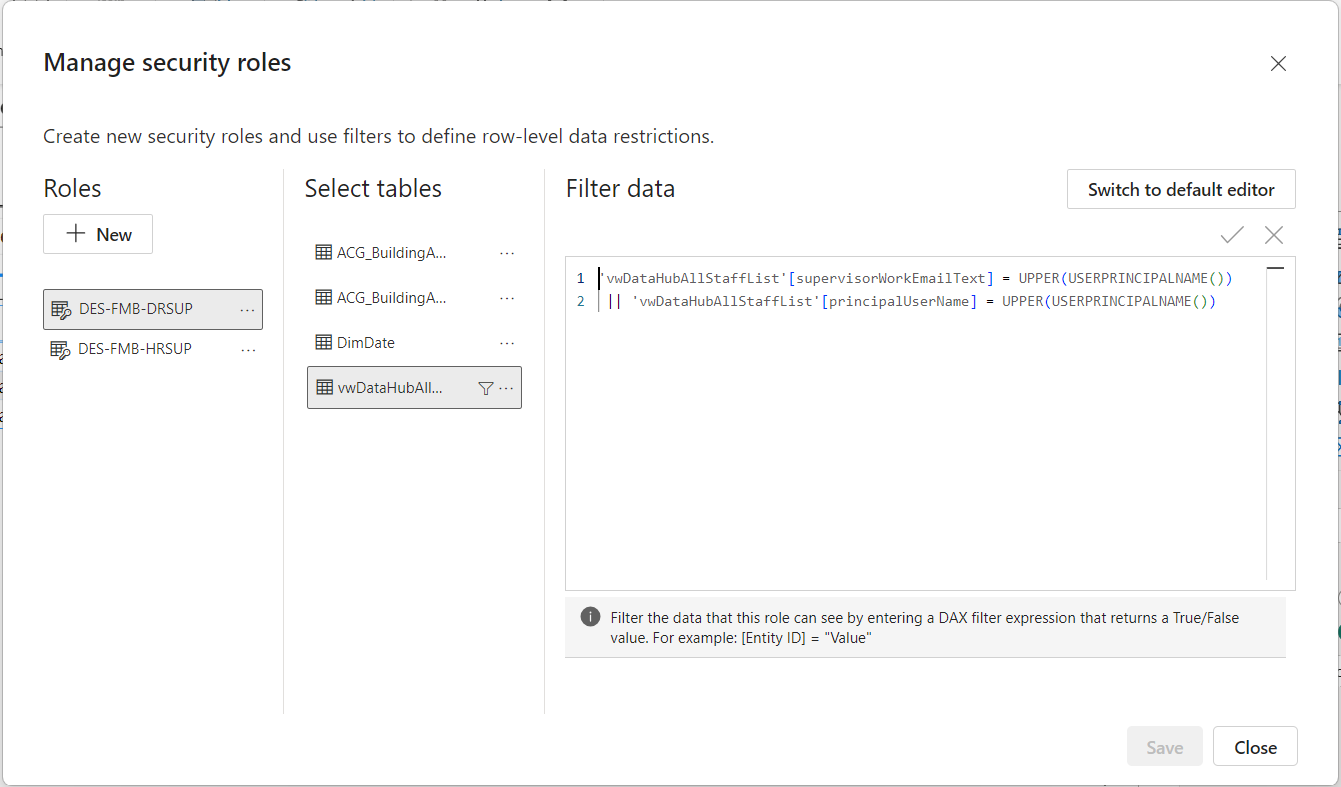Discard DAX filter changes with X icon
Viewport: 1341px width, 787px height.
click(1273, 235)
